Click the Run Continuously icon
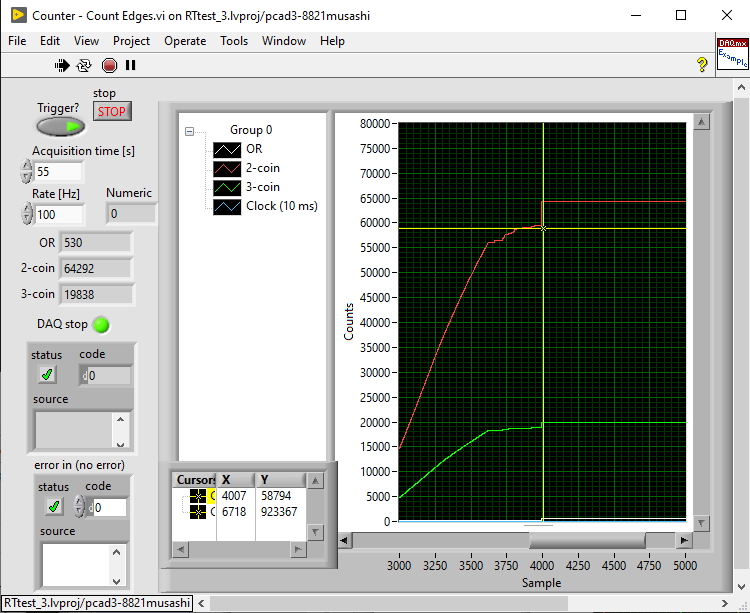750x613 pixels. click(85, 65)
